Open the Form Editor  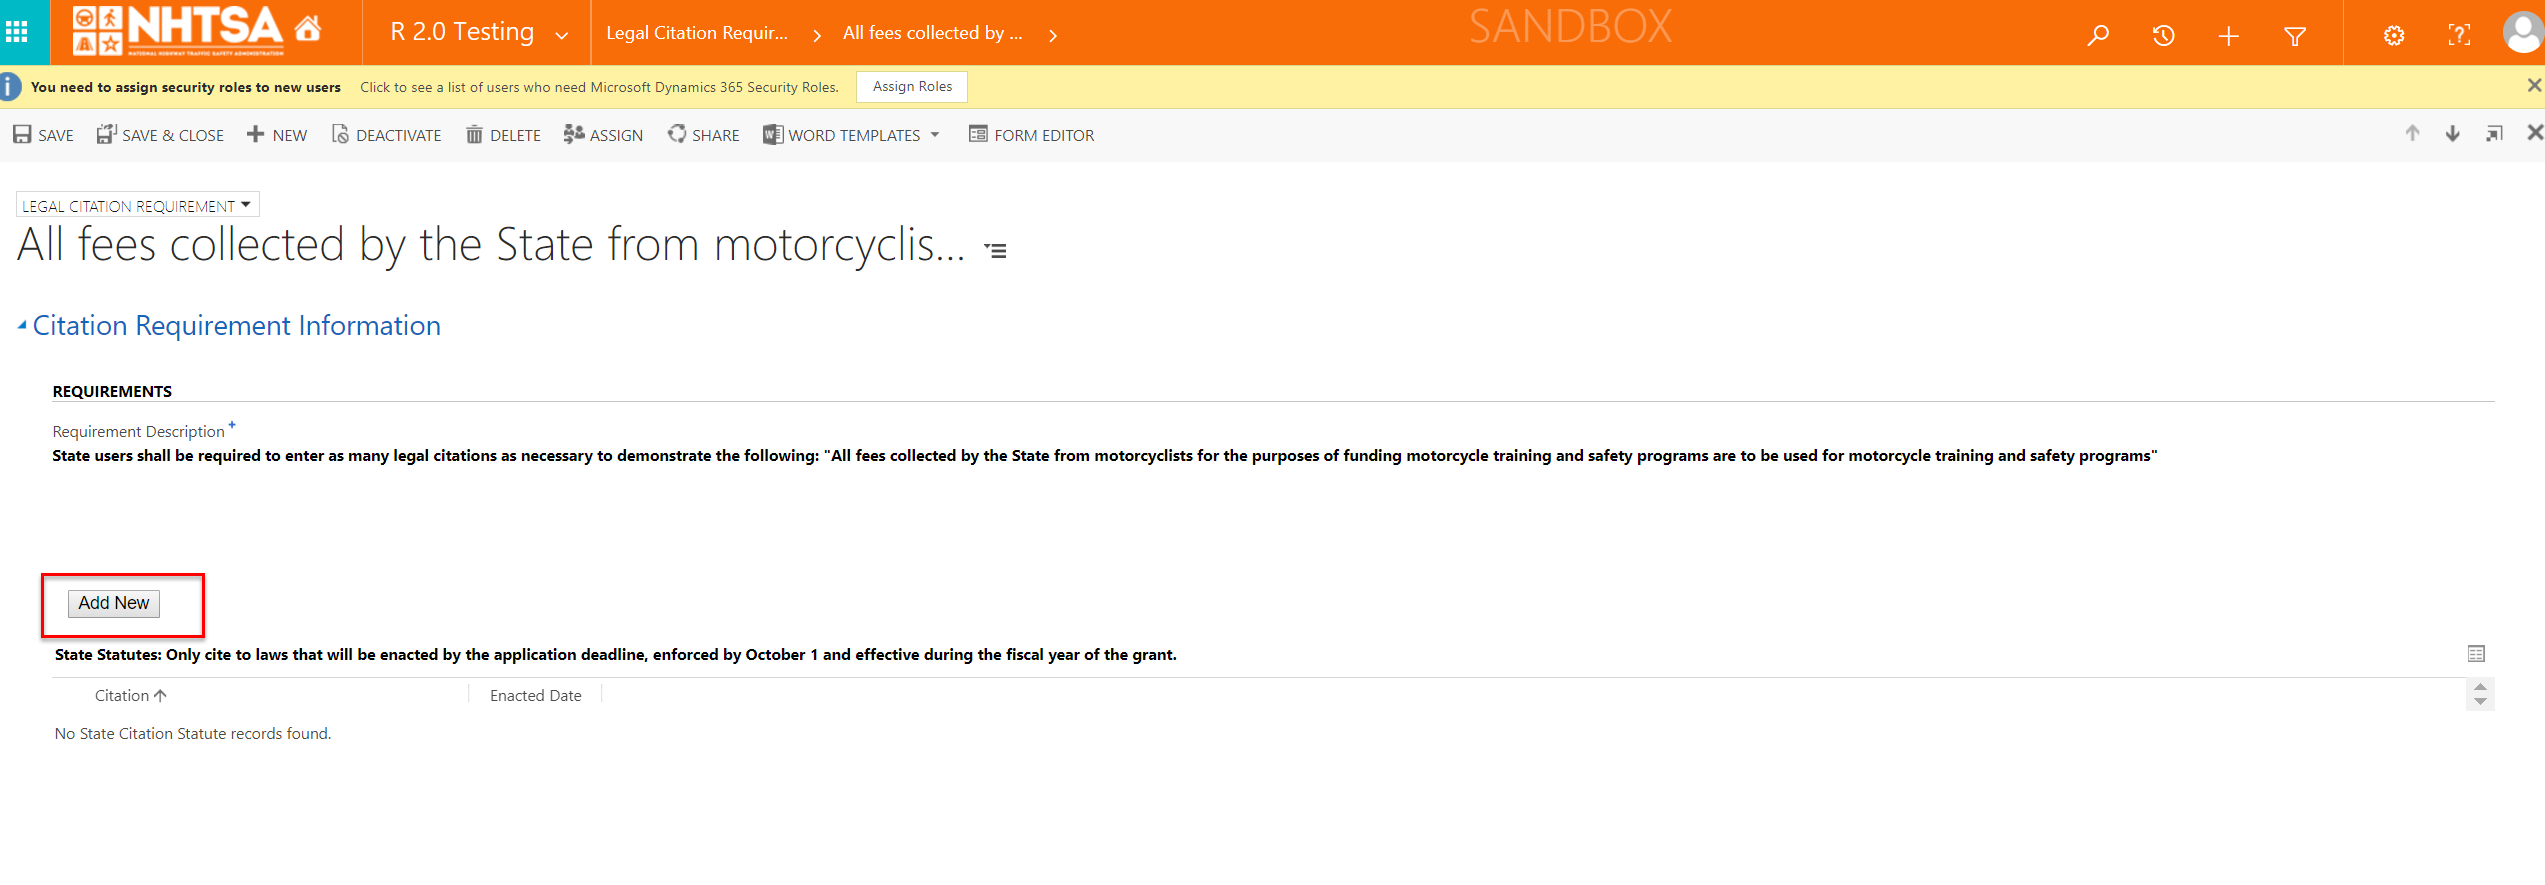[x=1031, y=135]
